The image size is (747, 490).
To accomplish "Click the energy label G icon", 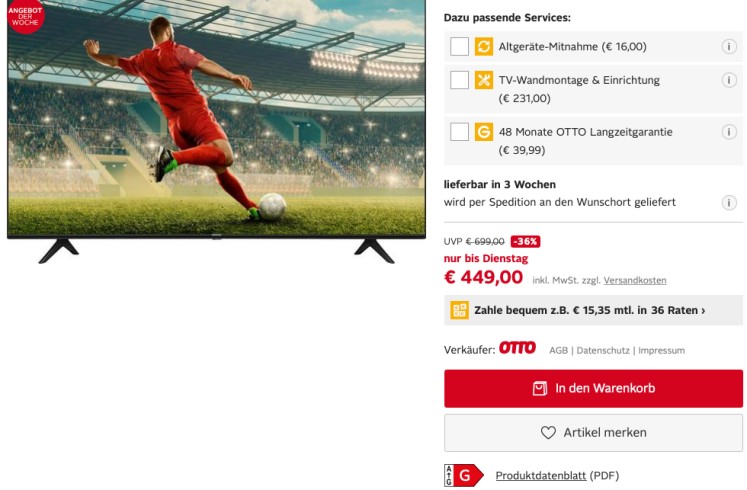I will click(464, 475).
